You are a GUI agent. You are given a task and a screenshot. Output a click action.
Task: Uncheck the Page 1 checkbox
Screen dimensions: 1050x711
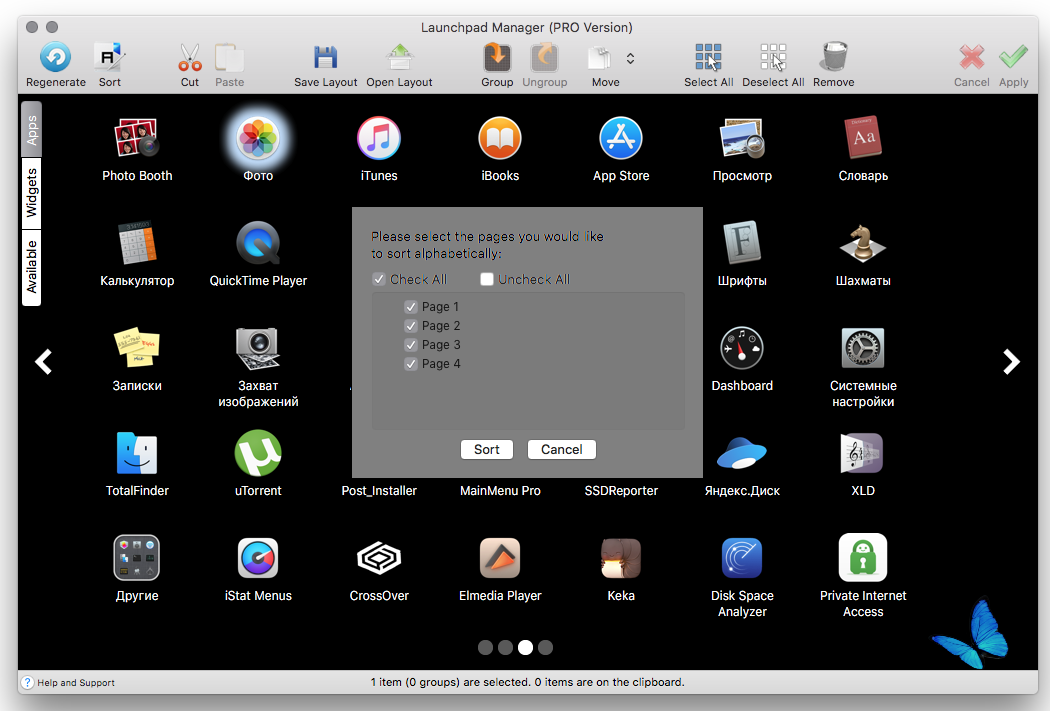click(410, 307)
